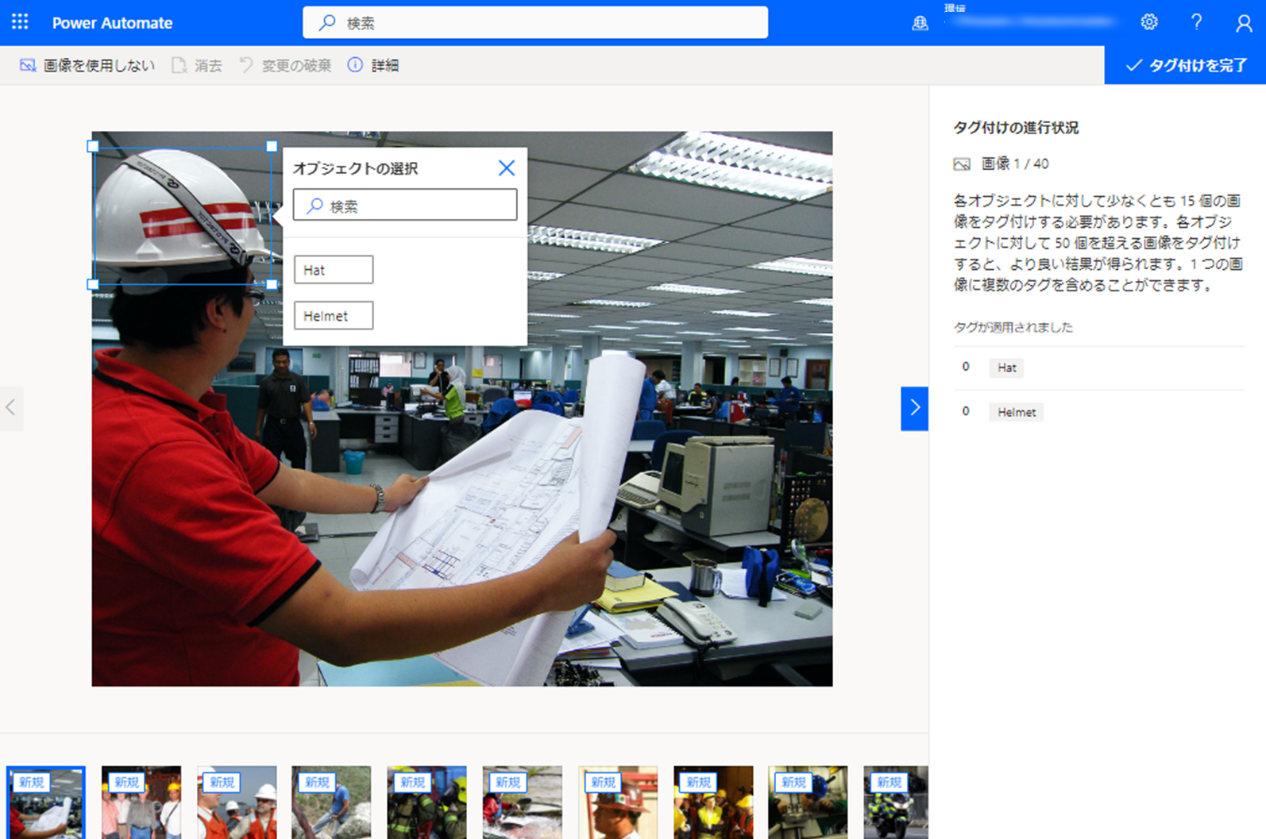Image resolution: width=1266 pixels, height=839 pixels.
Task: Click the top-right handle of the selection box
Action: [272, 146]
